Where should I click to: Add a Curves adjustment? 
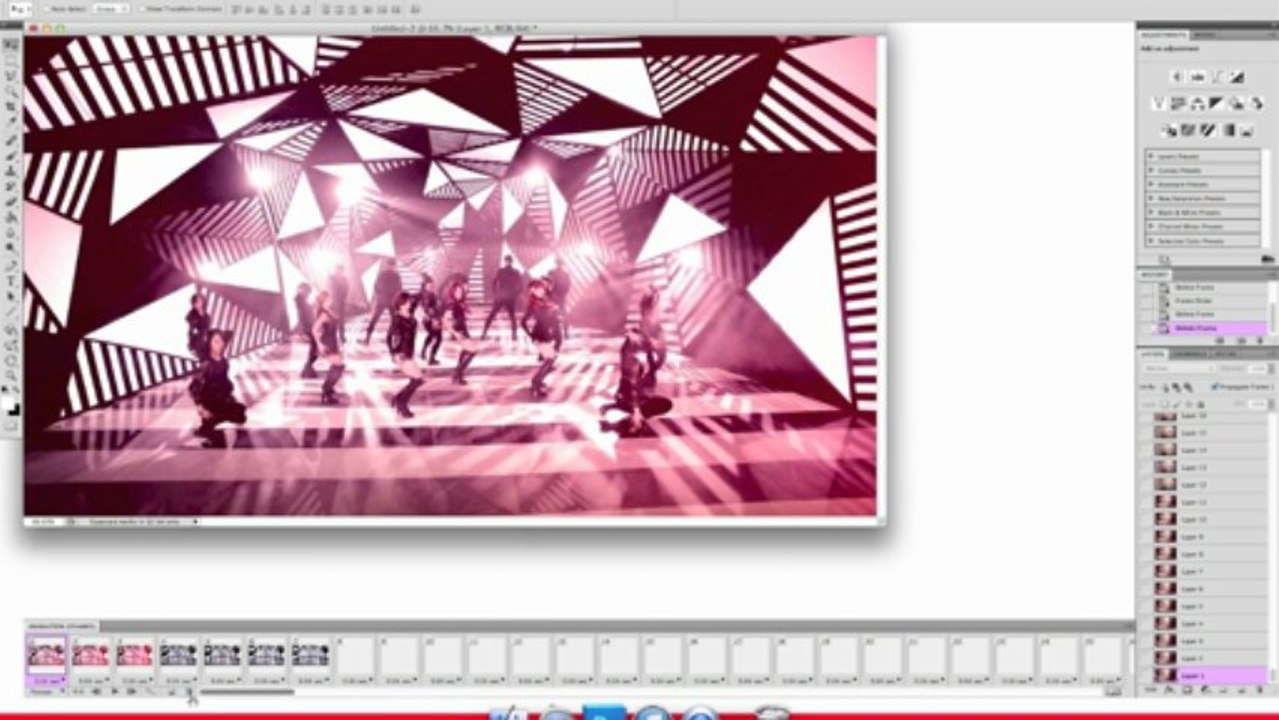tap(1217, 77)
